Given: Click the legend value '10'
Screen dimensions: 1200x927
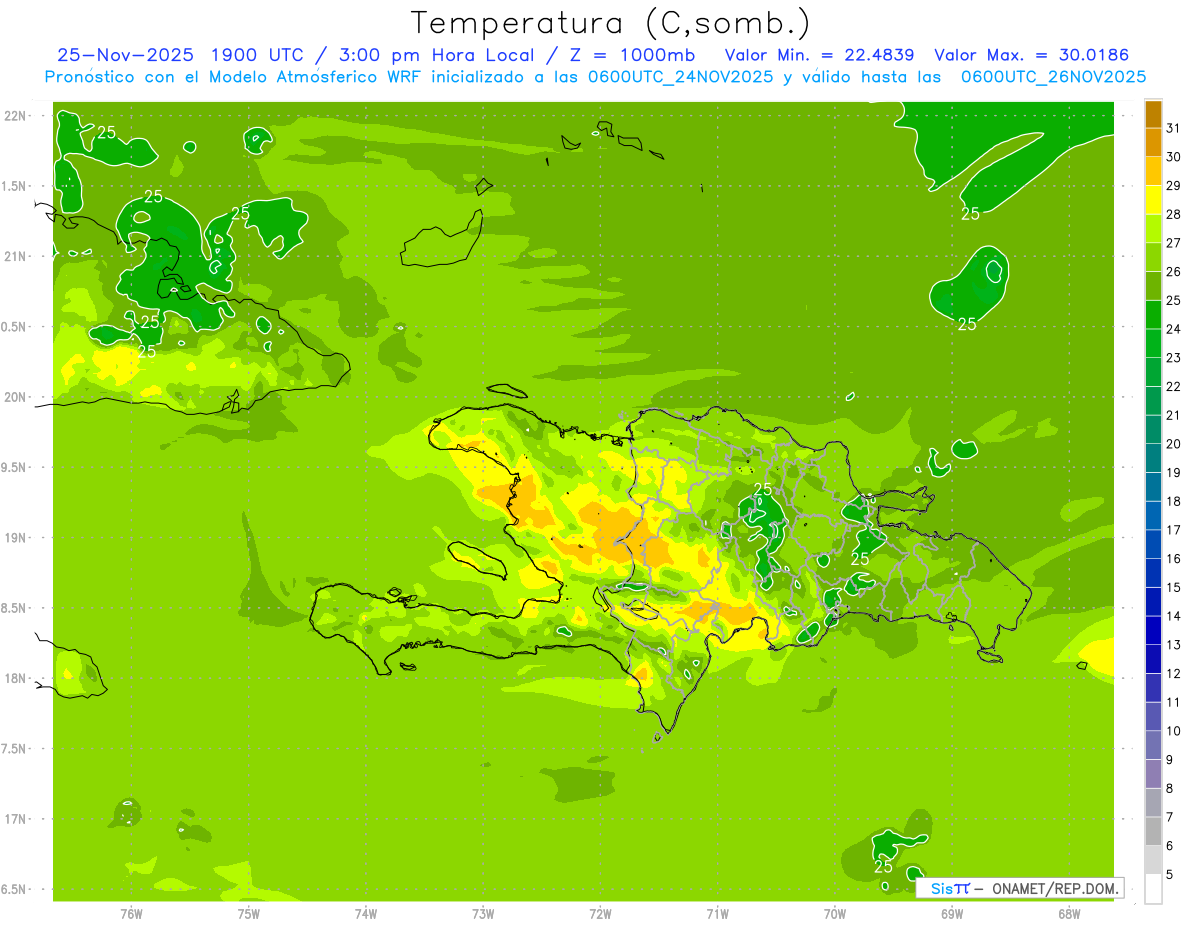Looking at the screenshot, I should (x=1174, y=731).
